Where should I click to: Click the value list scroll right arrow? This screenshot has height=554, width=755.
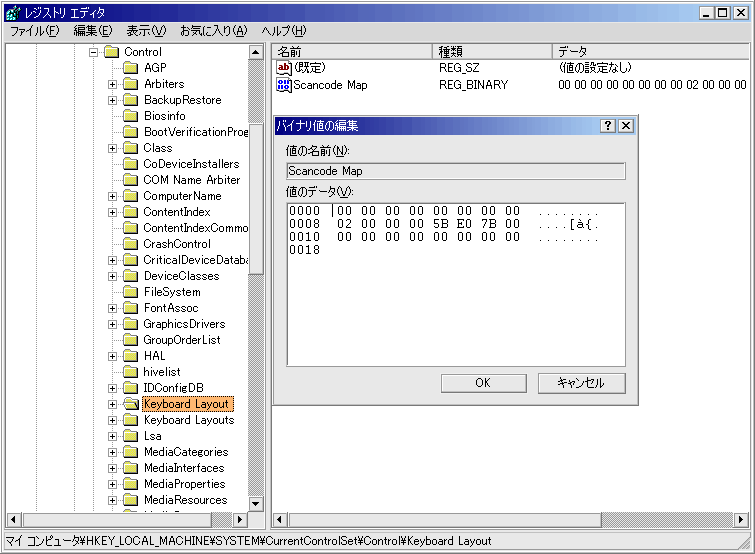coord(741,519)
